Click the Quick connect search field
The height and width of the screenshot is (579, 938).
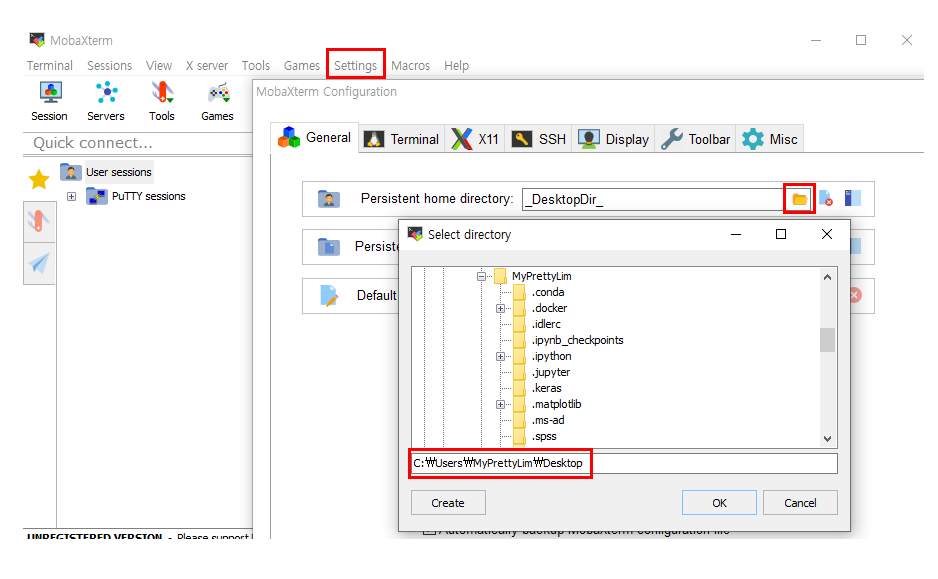pyautogui.click(x=138, y=143)
